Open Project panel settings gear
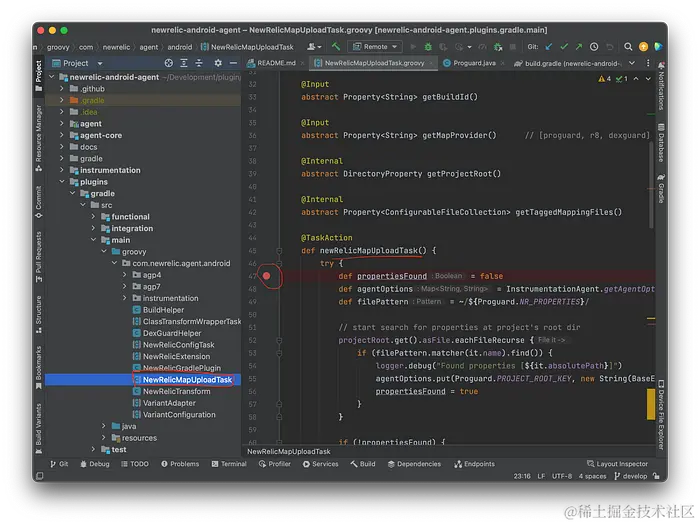Viewport: 700px width, 525px height. click(x=218, y=63)
